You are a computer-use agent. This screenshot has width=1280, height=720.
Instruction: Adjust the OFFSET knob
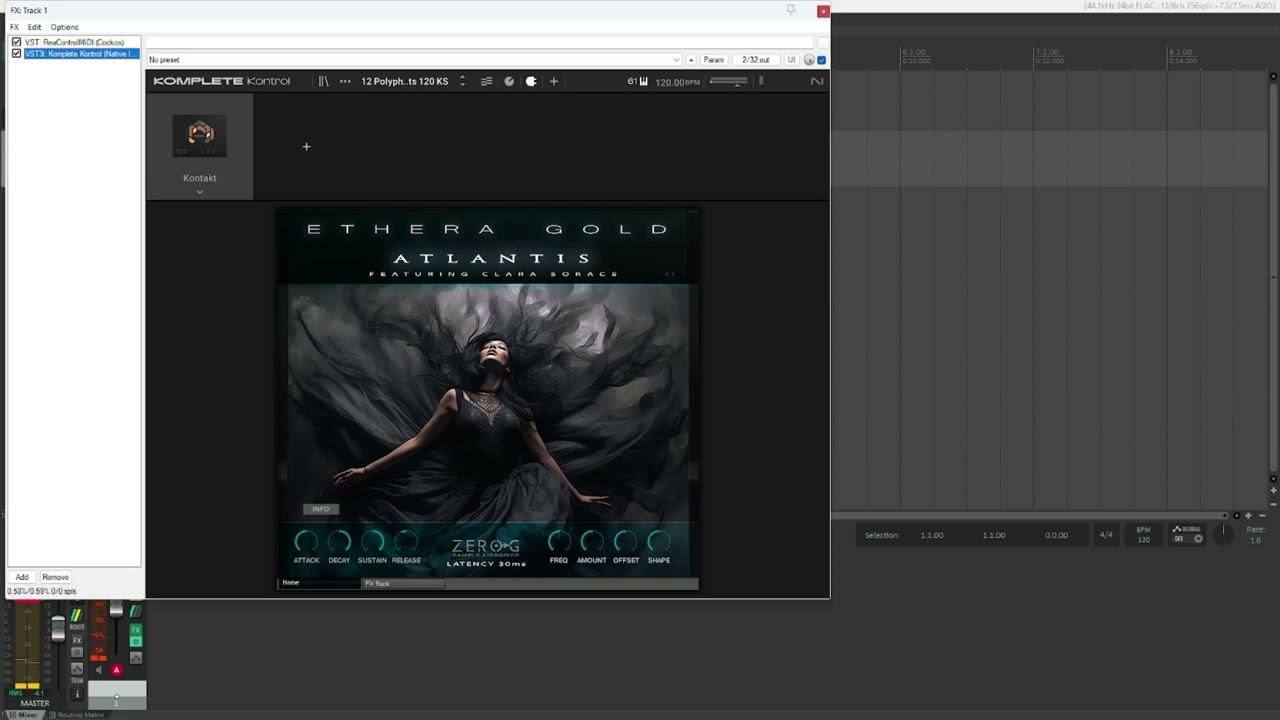[626, 541]
